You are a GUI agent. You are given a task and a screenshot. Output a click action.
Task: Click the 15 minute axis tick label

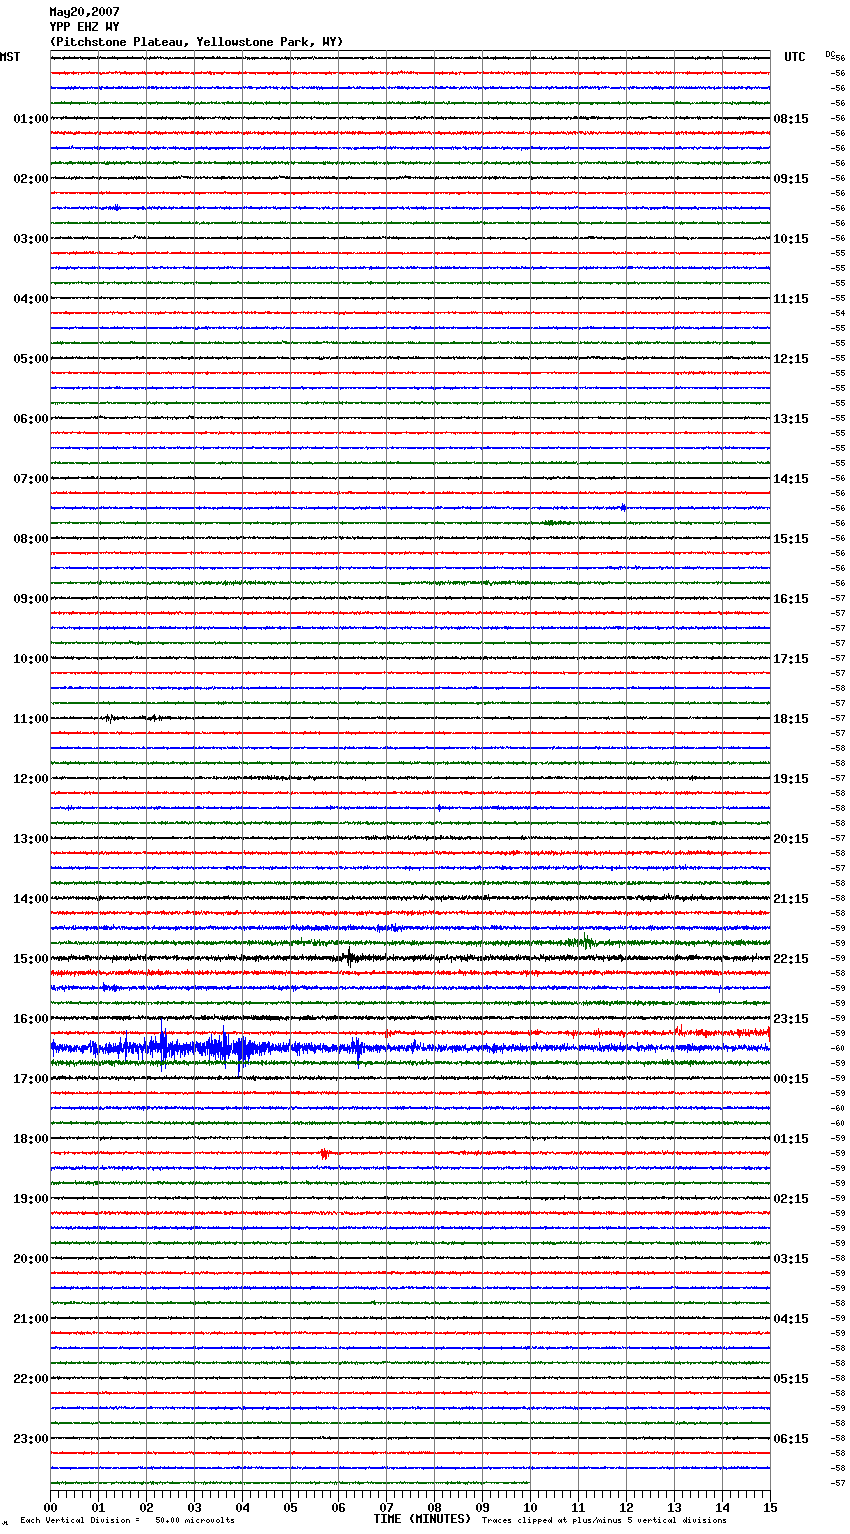[x=770, y=1507]
